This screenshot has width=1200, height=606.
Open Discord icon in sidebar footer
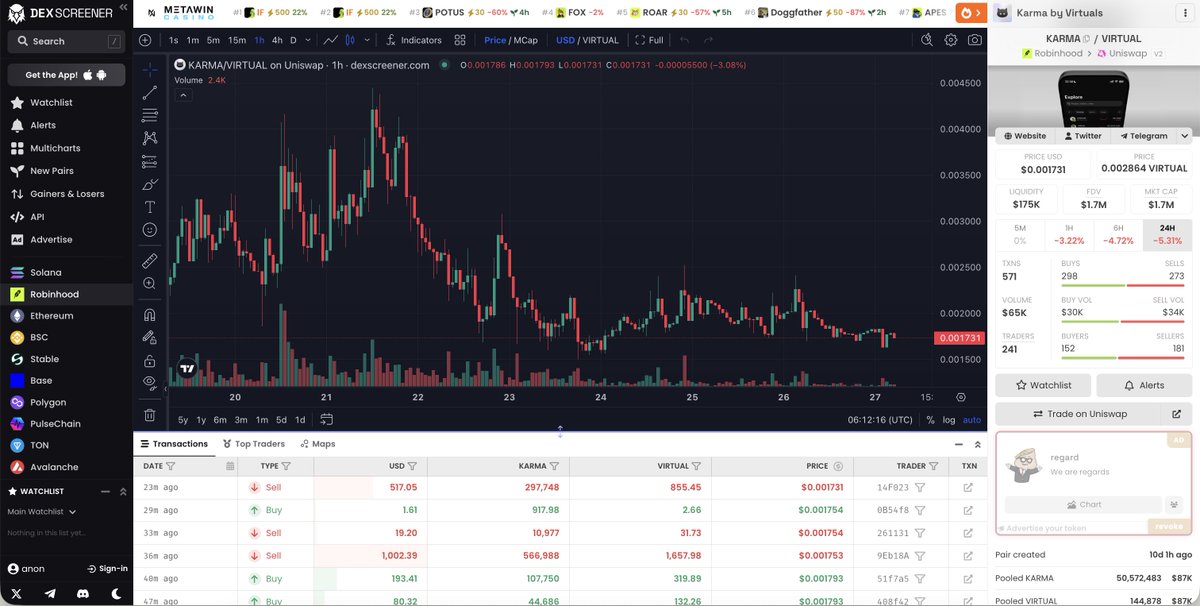coord(83,593)
